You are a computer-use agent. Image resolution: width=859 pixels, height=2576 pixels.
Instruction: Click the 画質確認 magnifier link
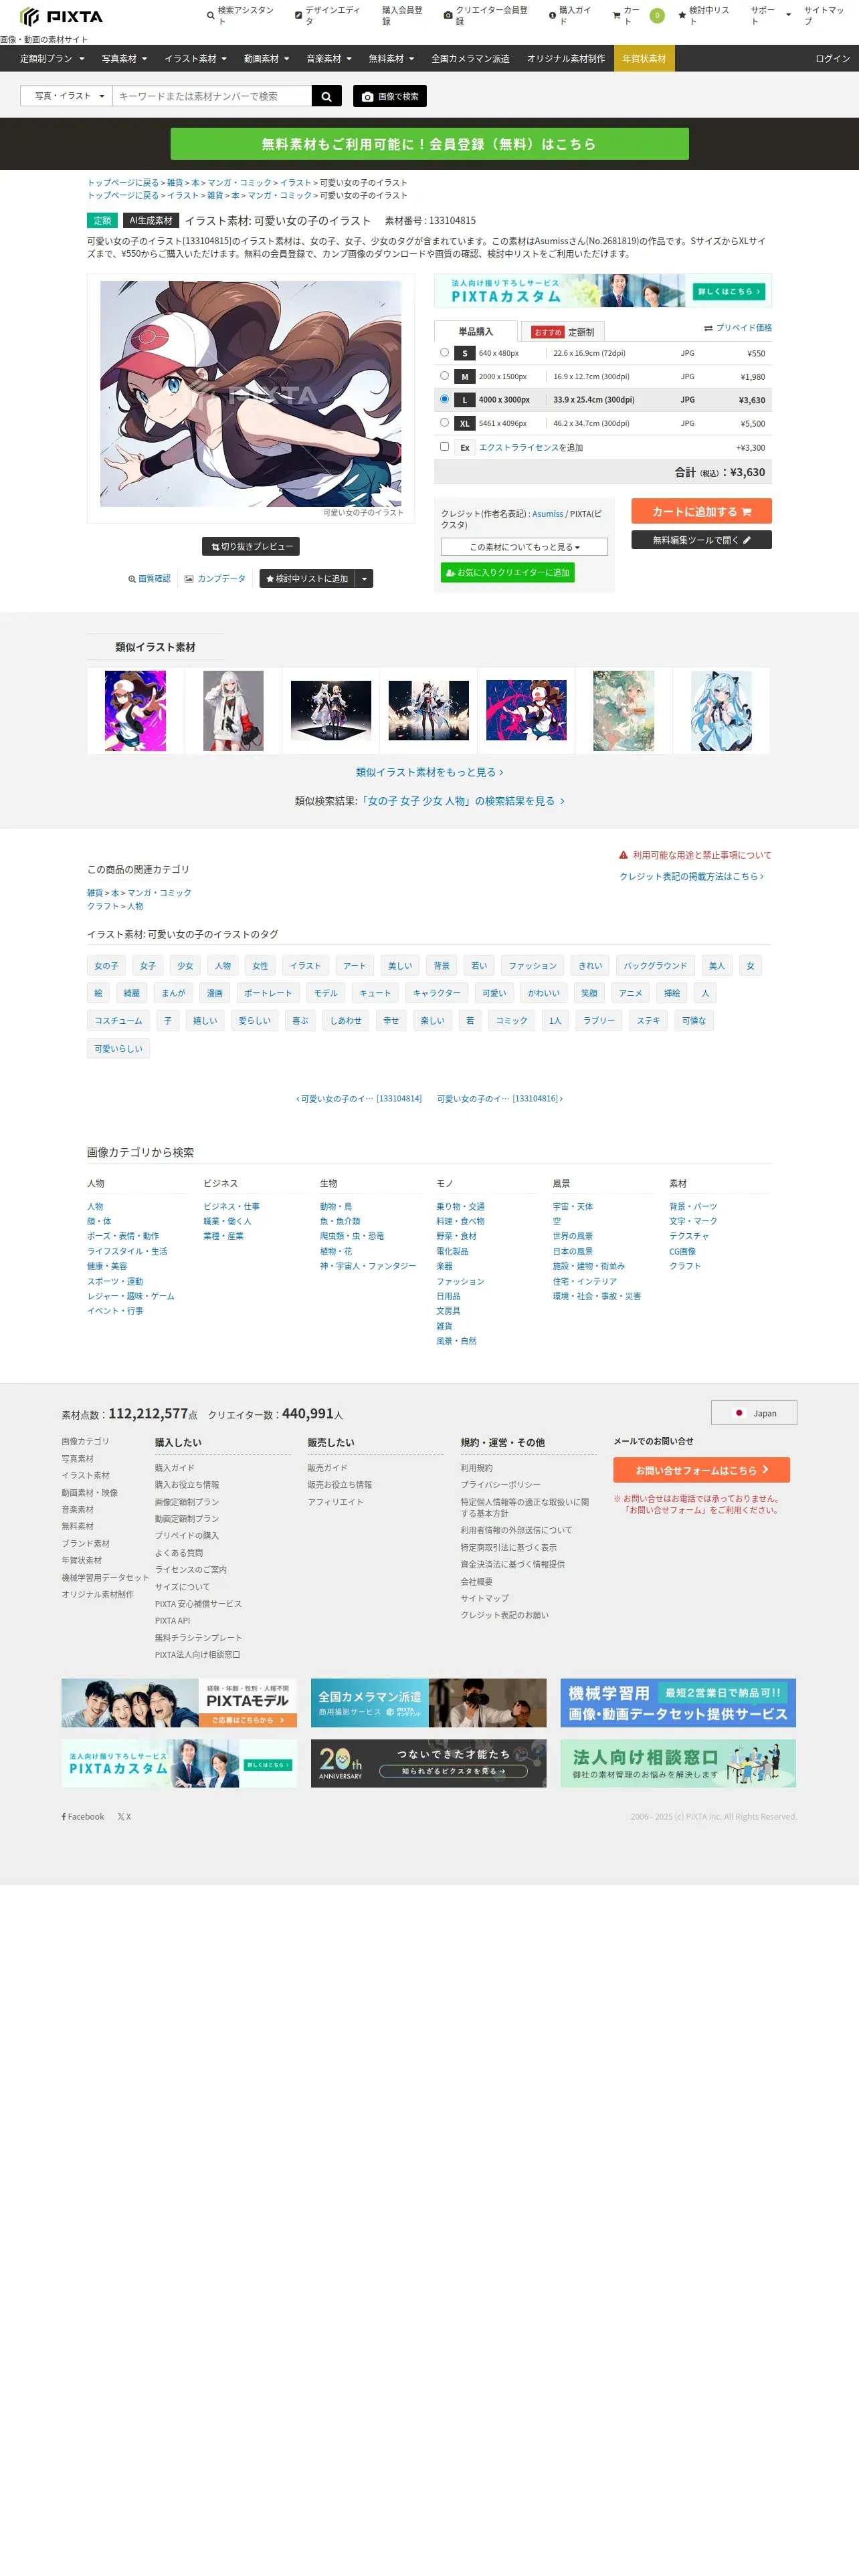(x=149, y=579)
